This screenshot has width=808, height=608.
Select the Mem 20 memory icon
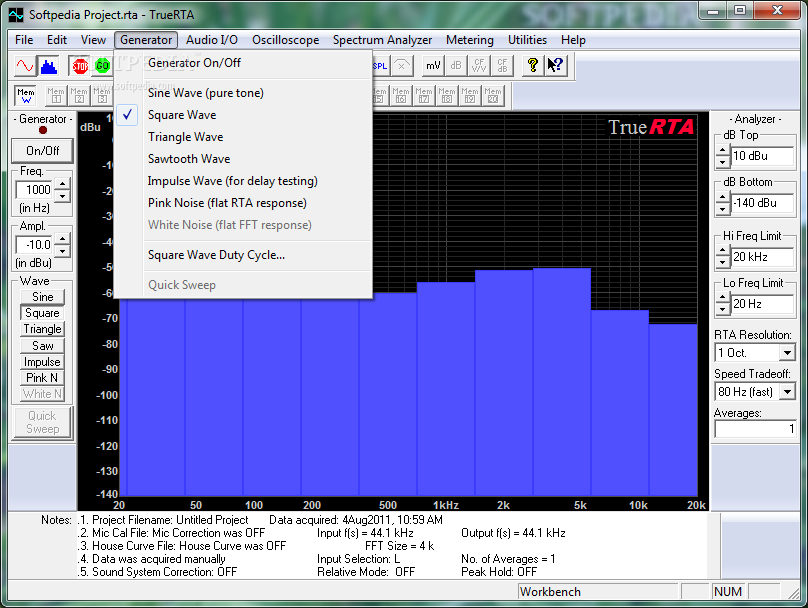(x=493, y=96)
